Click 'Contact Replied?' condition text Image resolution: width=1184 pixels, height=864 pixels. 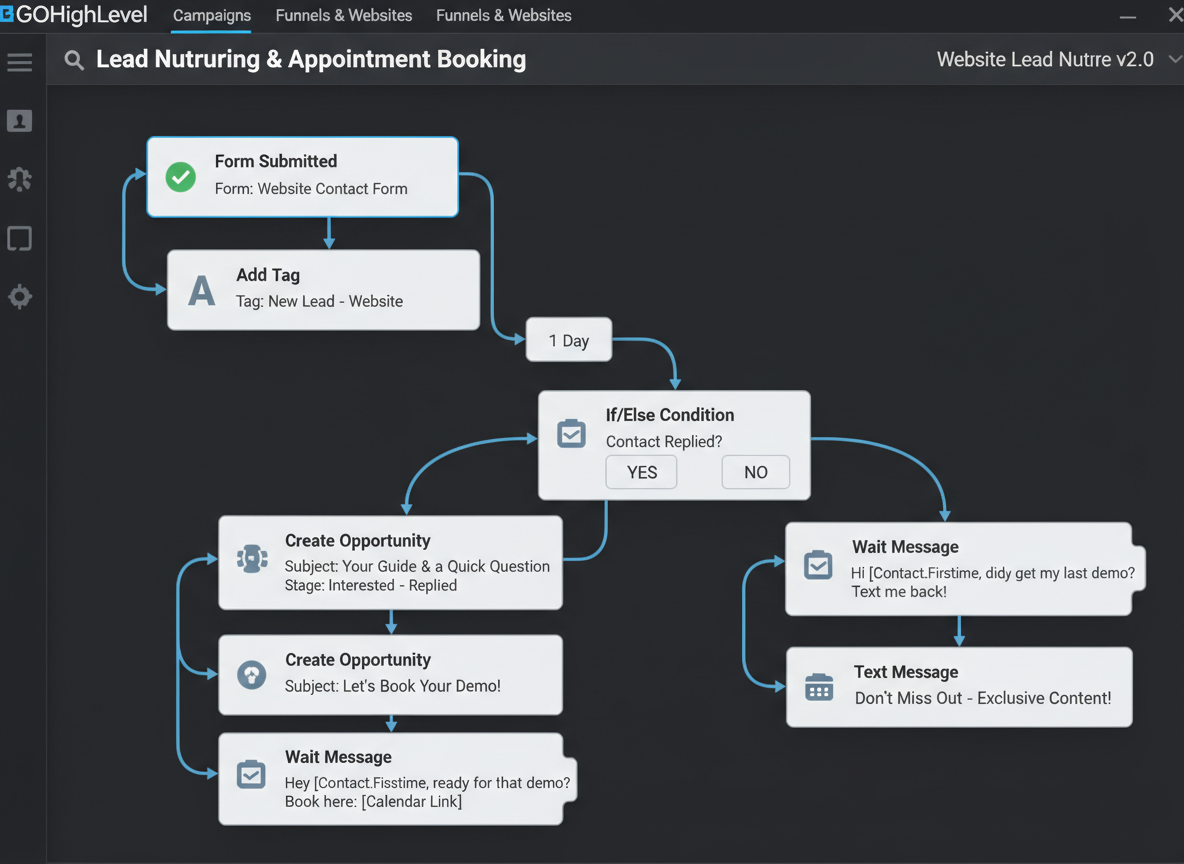coord(664,442)
